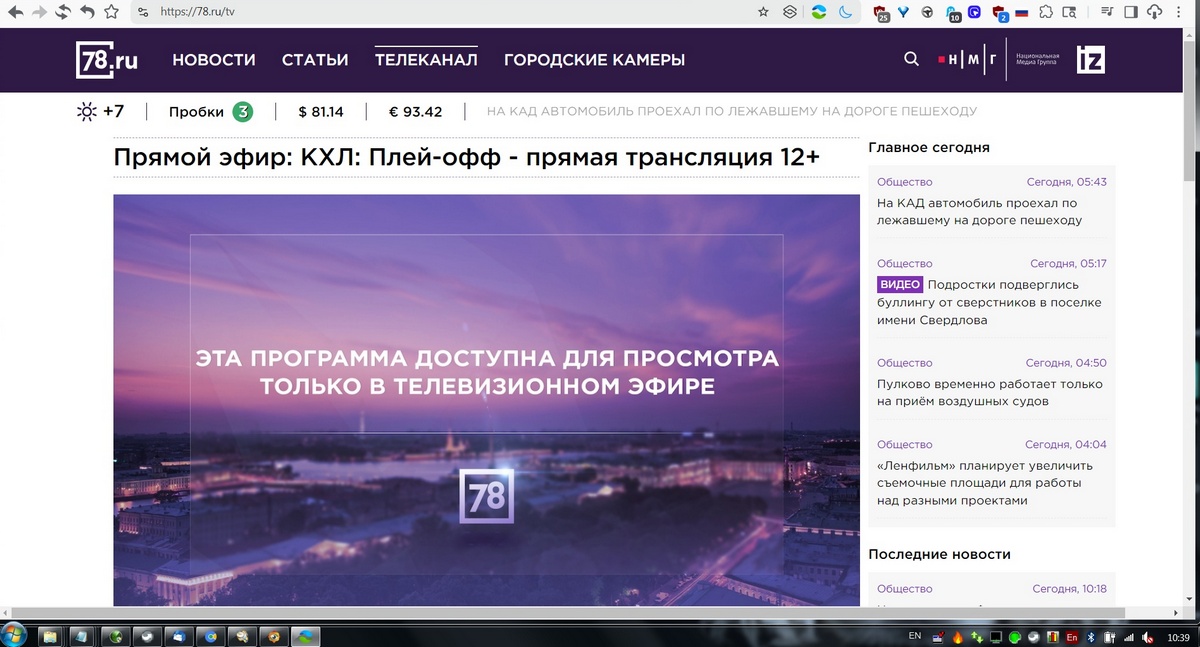Image resolution: width=1200 pixels, height=647 pixels.
Task: Click the steering wheel extension icon
Action: (927, 12)
